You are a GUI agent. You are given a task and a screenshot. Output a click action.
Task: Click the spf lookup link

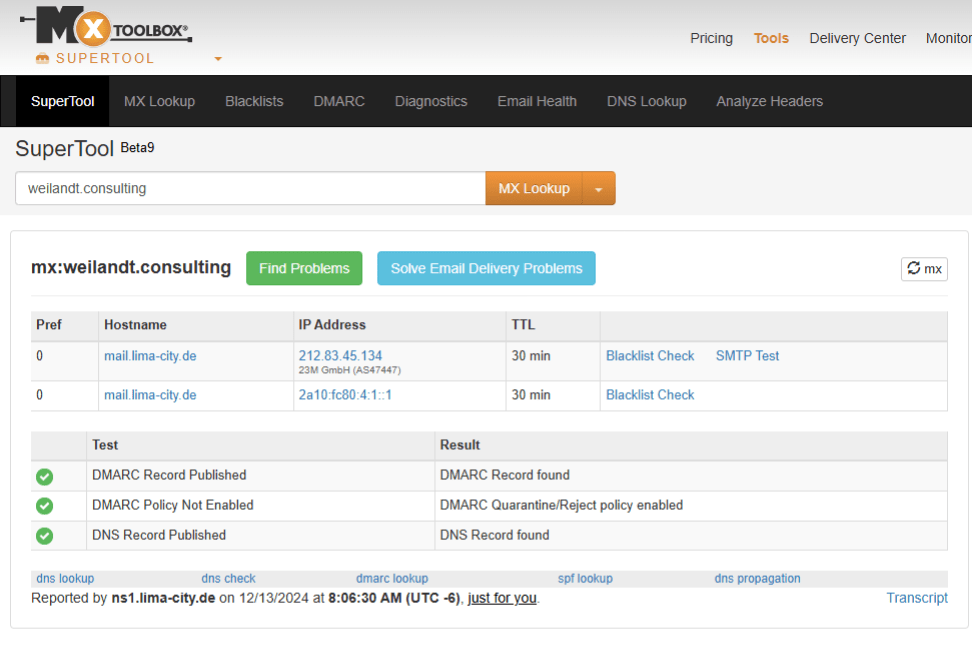(585, 579)
